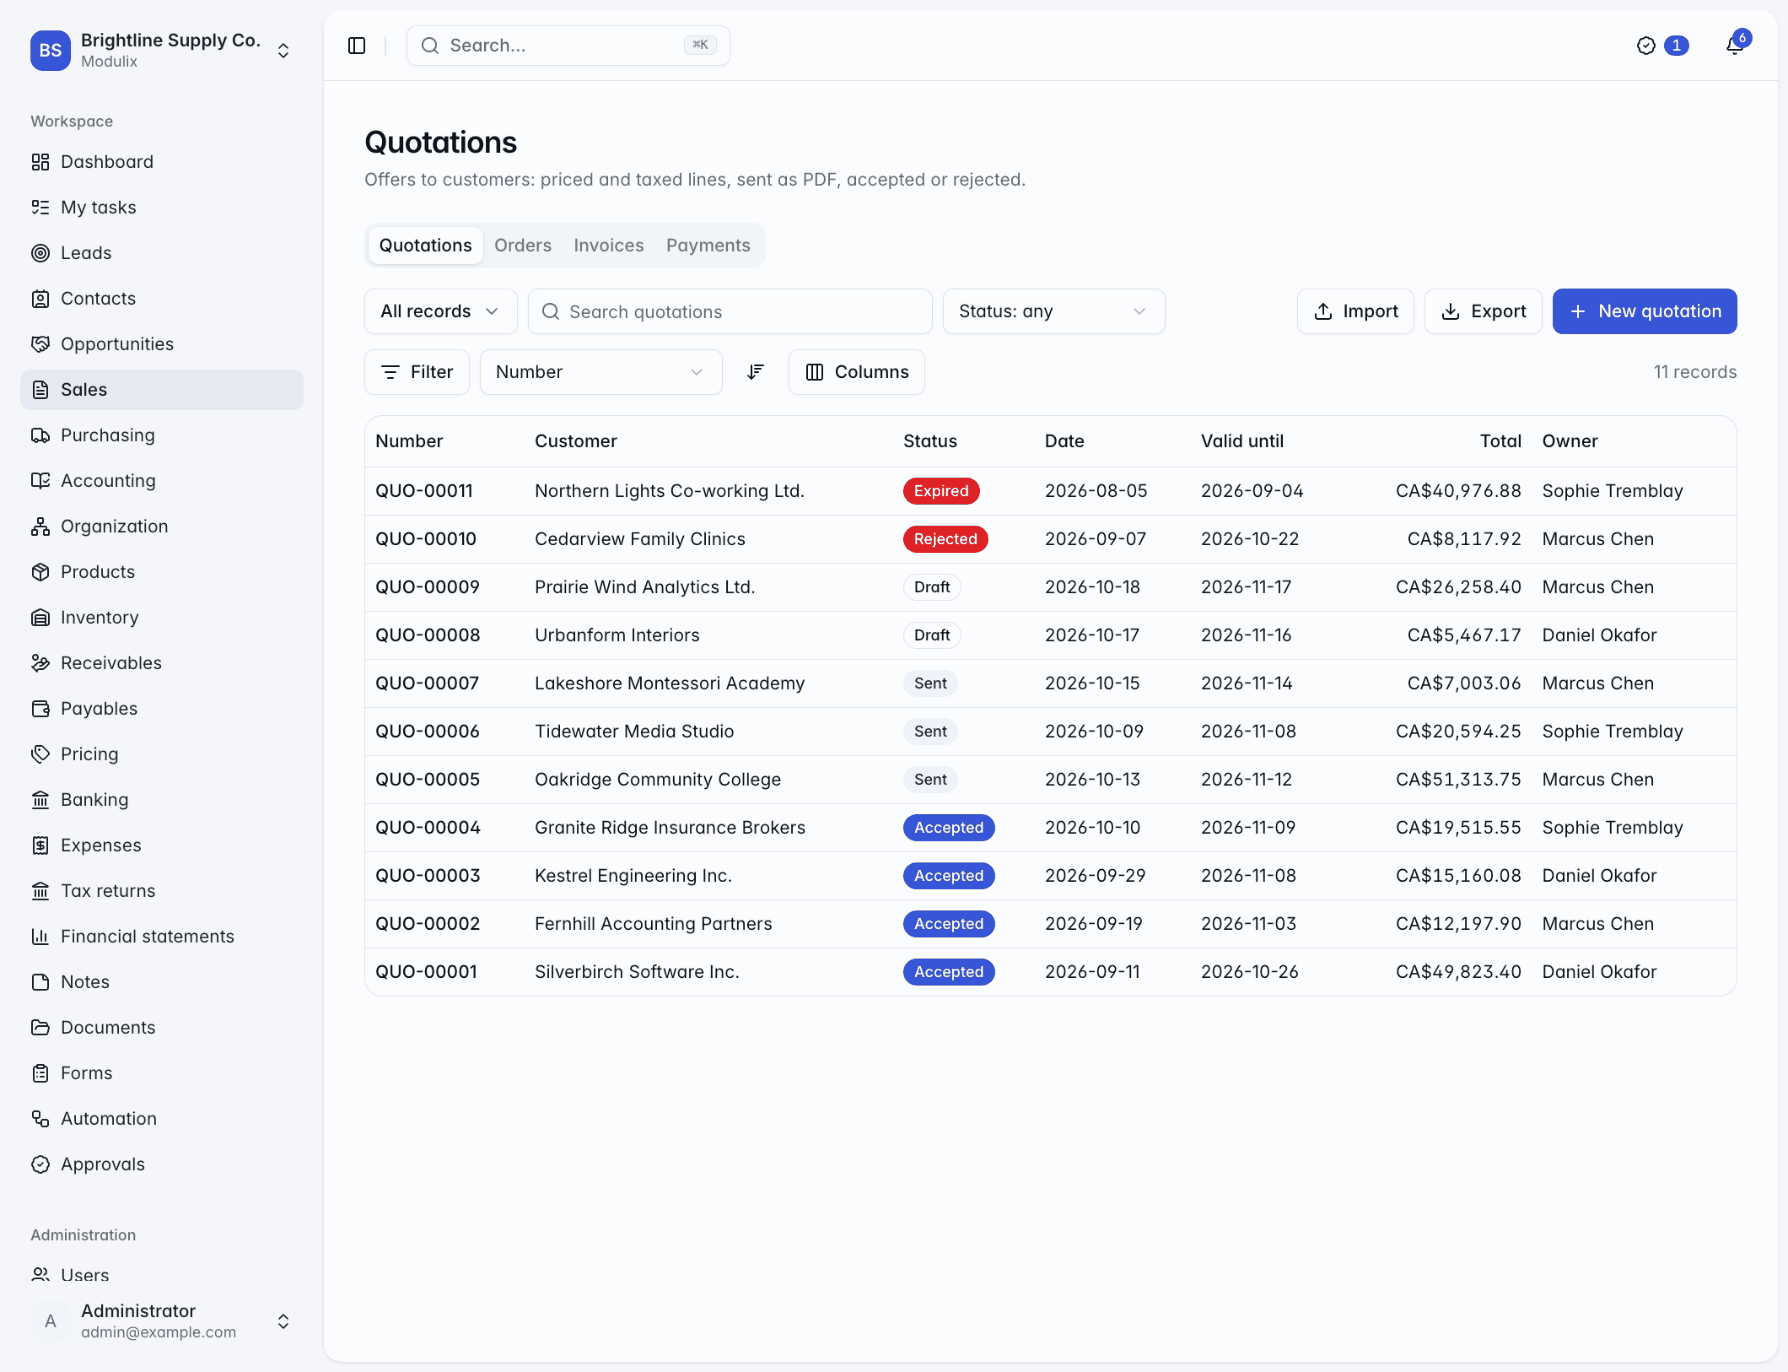1788x1372 pixels.
Task: Open the Columns chooser
Action: [857, 372]
